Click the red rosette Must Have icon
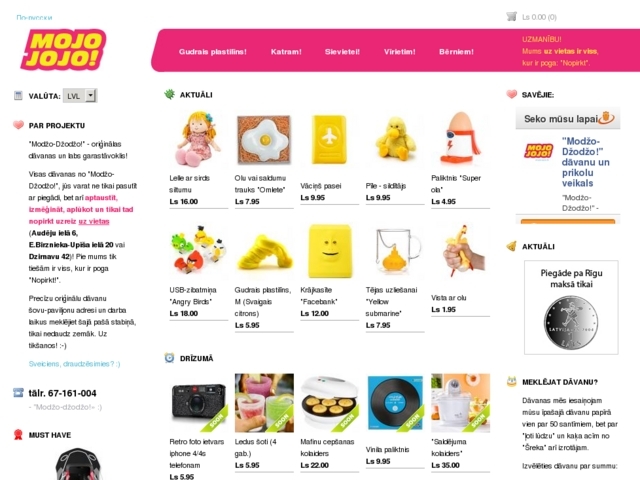Viewport: 640px width, 480px height. [x=18, y=435]
